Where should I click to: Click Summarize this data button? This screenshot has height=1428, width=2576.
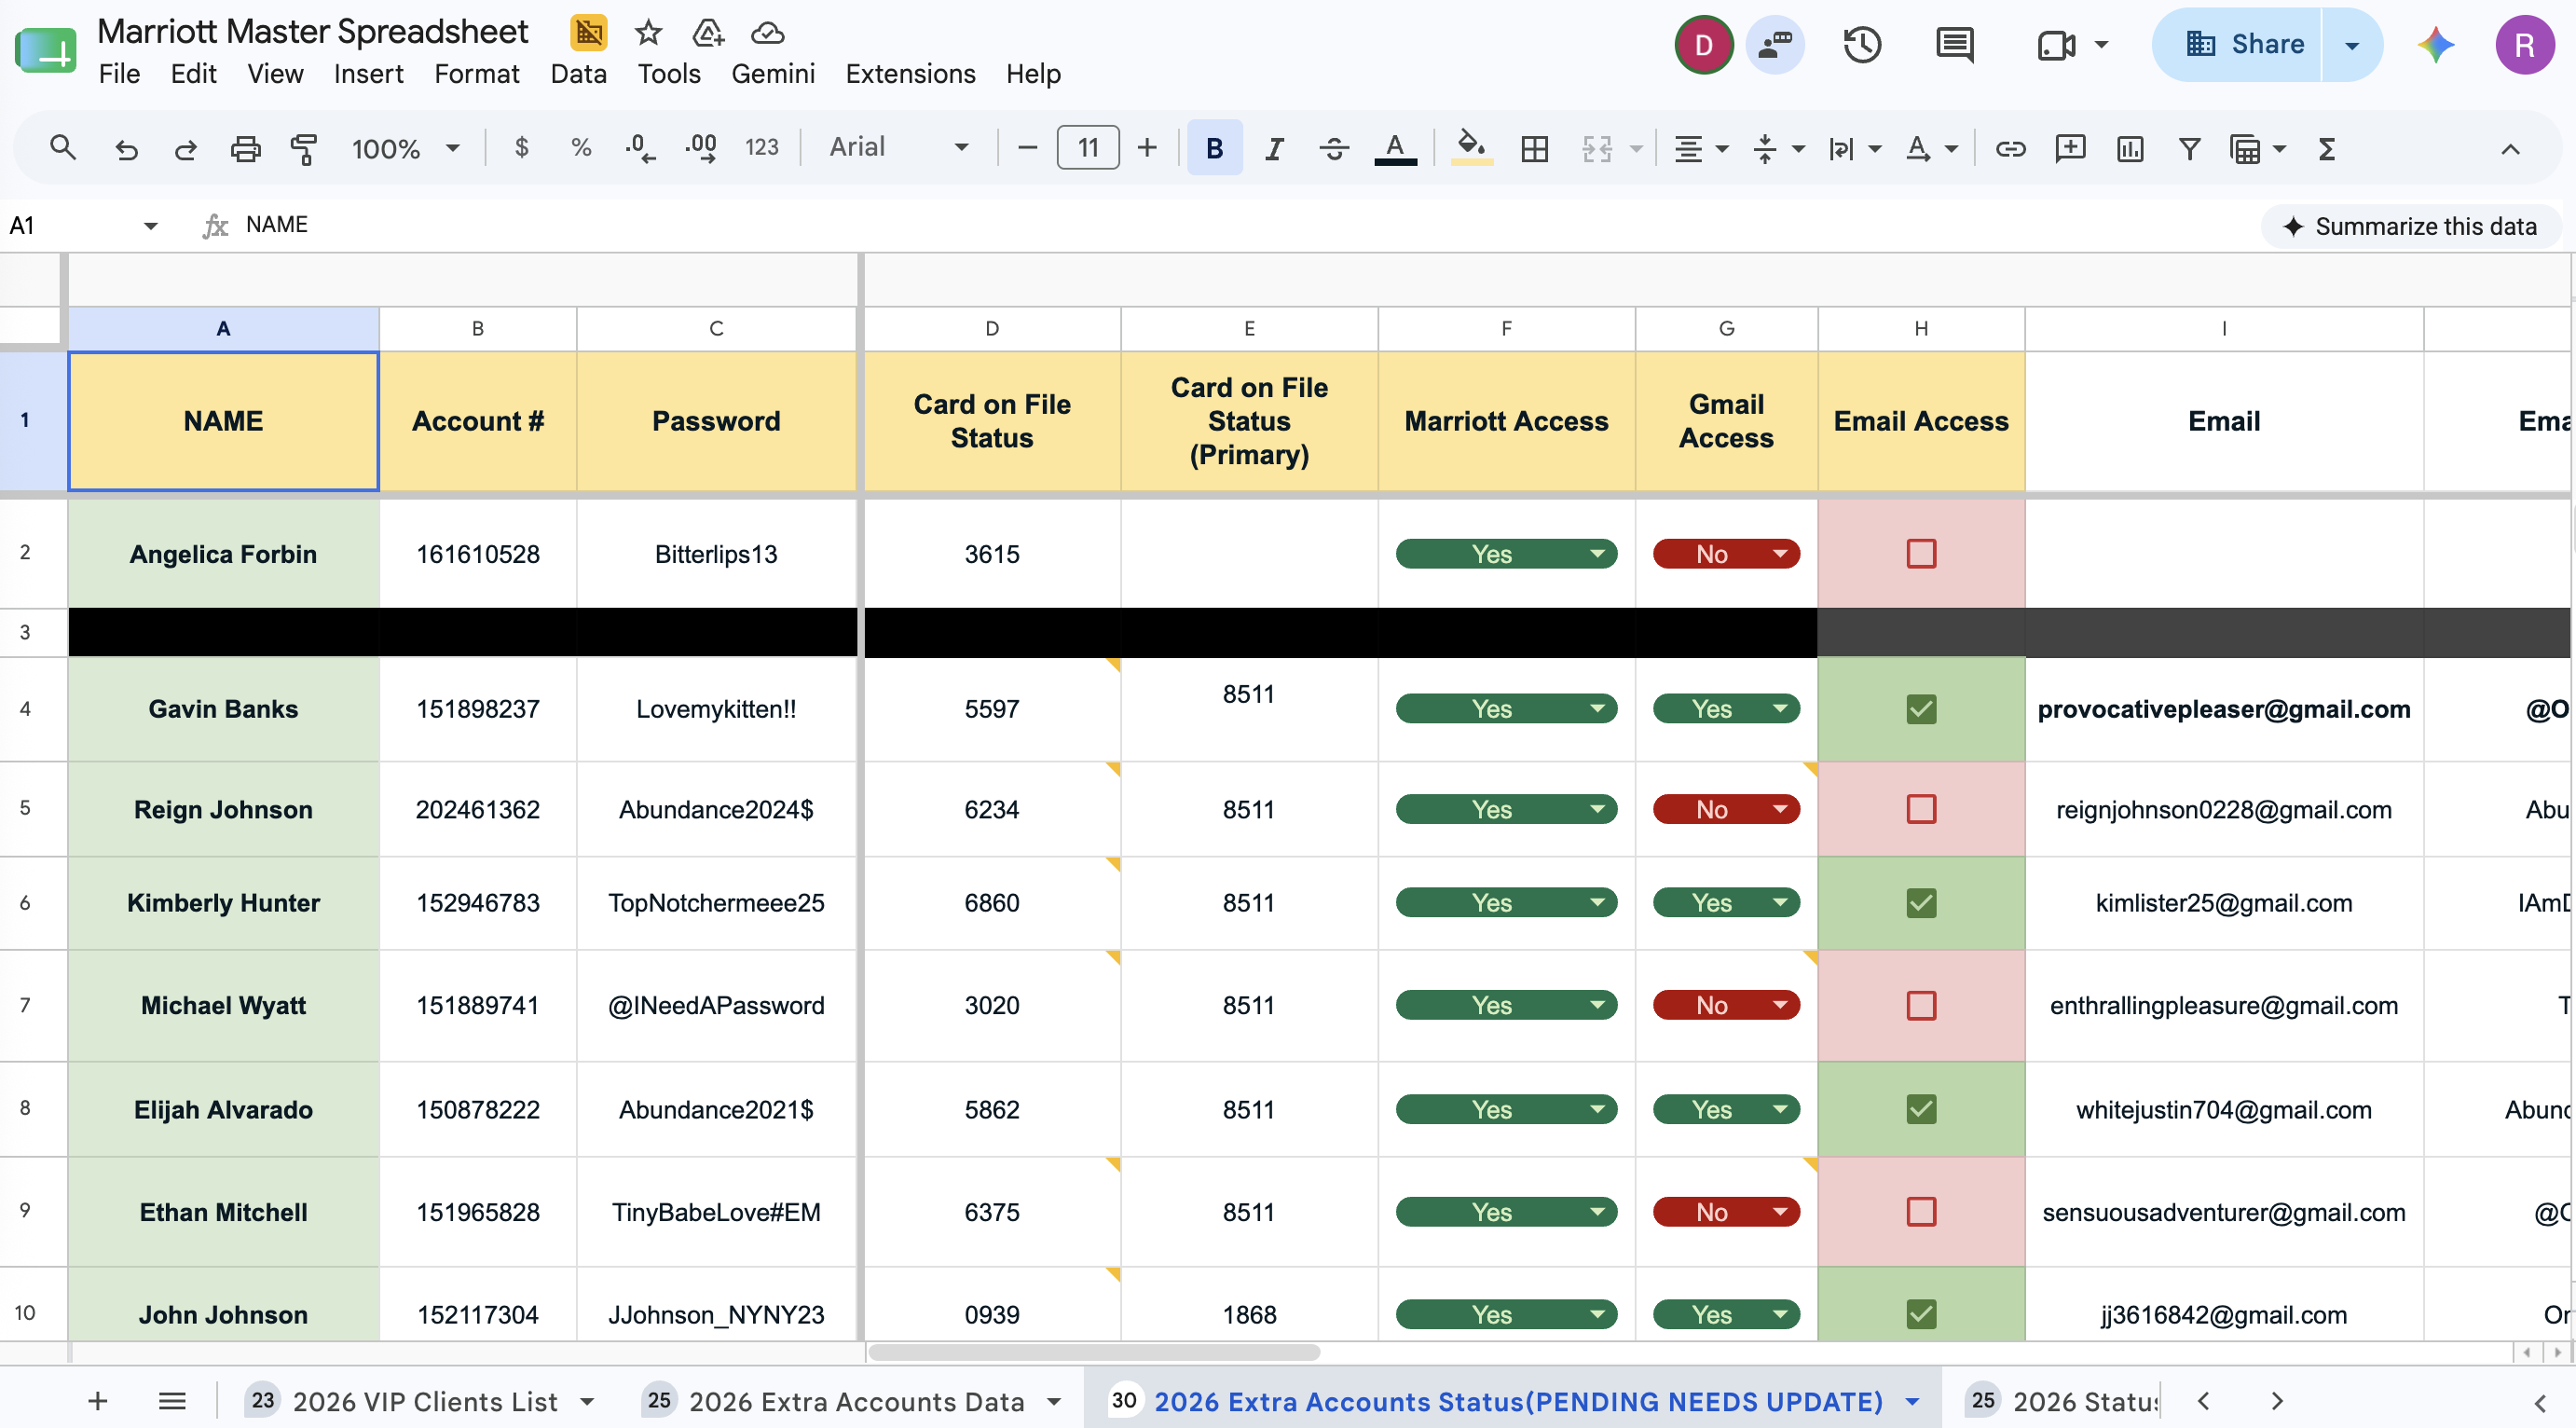pos(2411,226)
